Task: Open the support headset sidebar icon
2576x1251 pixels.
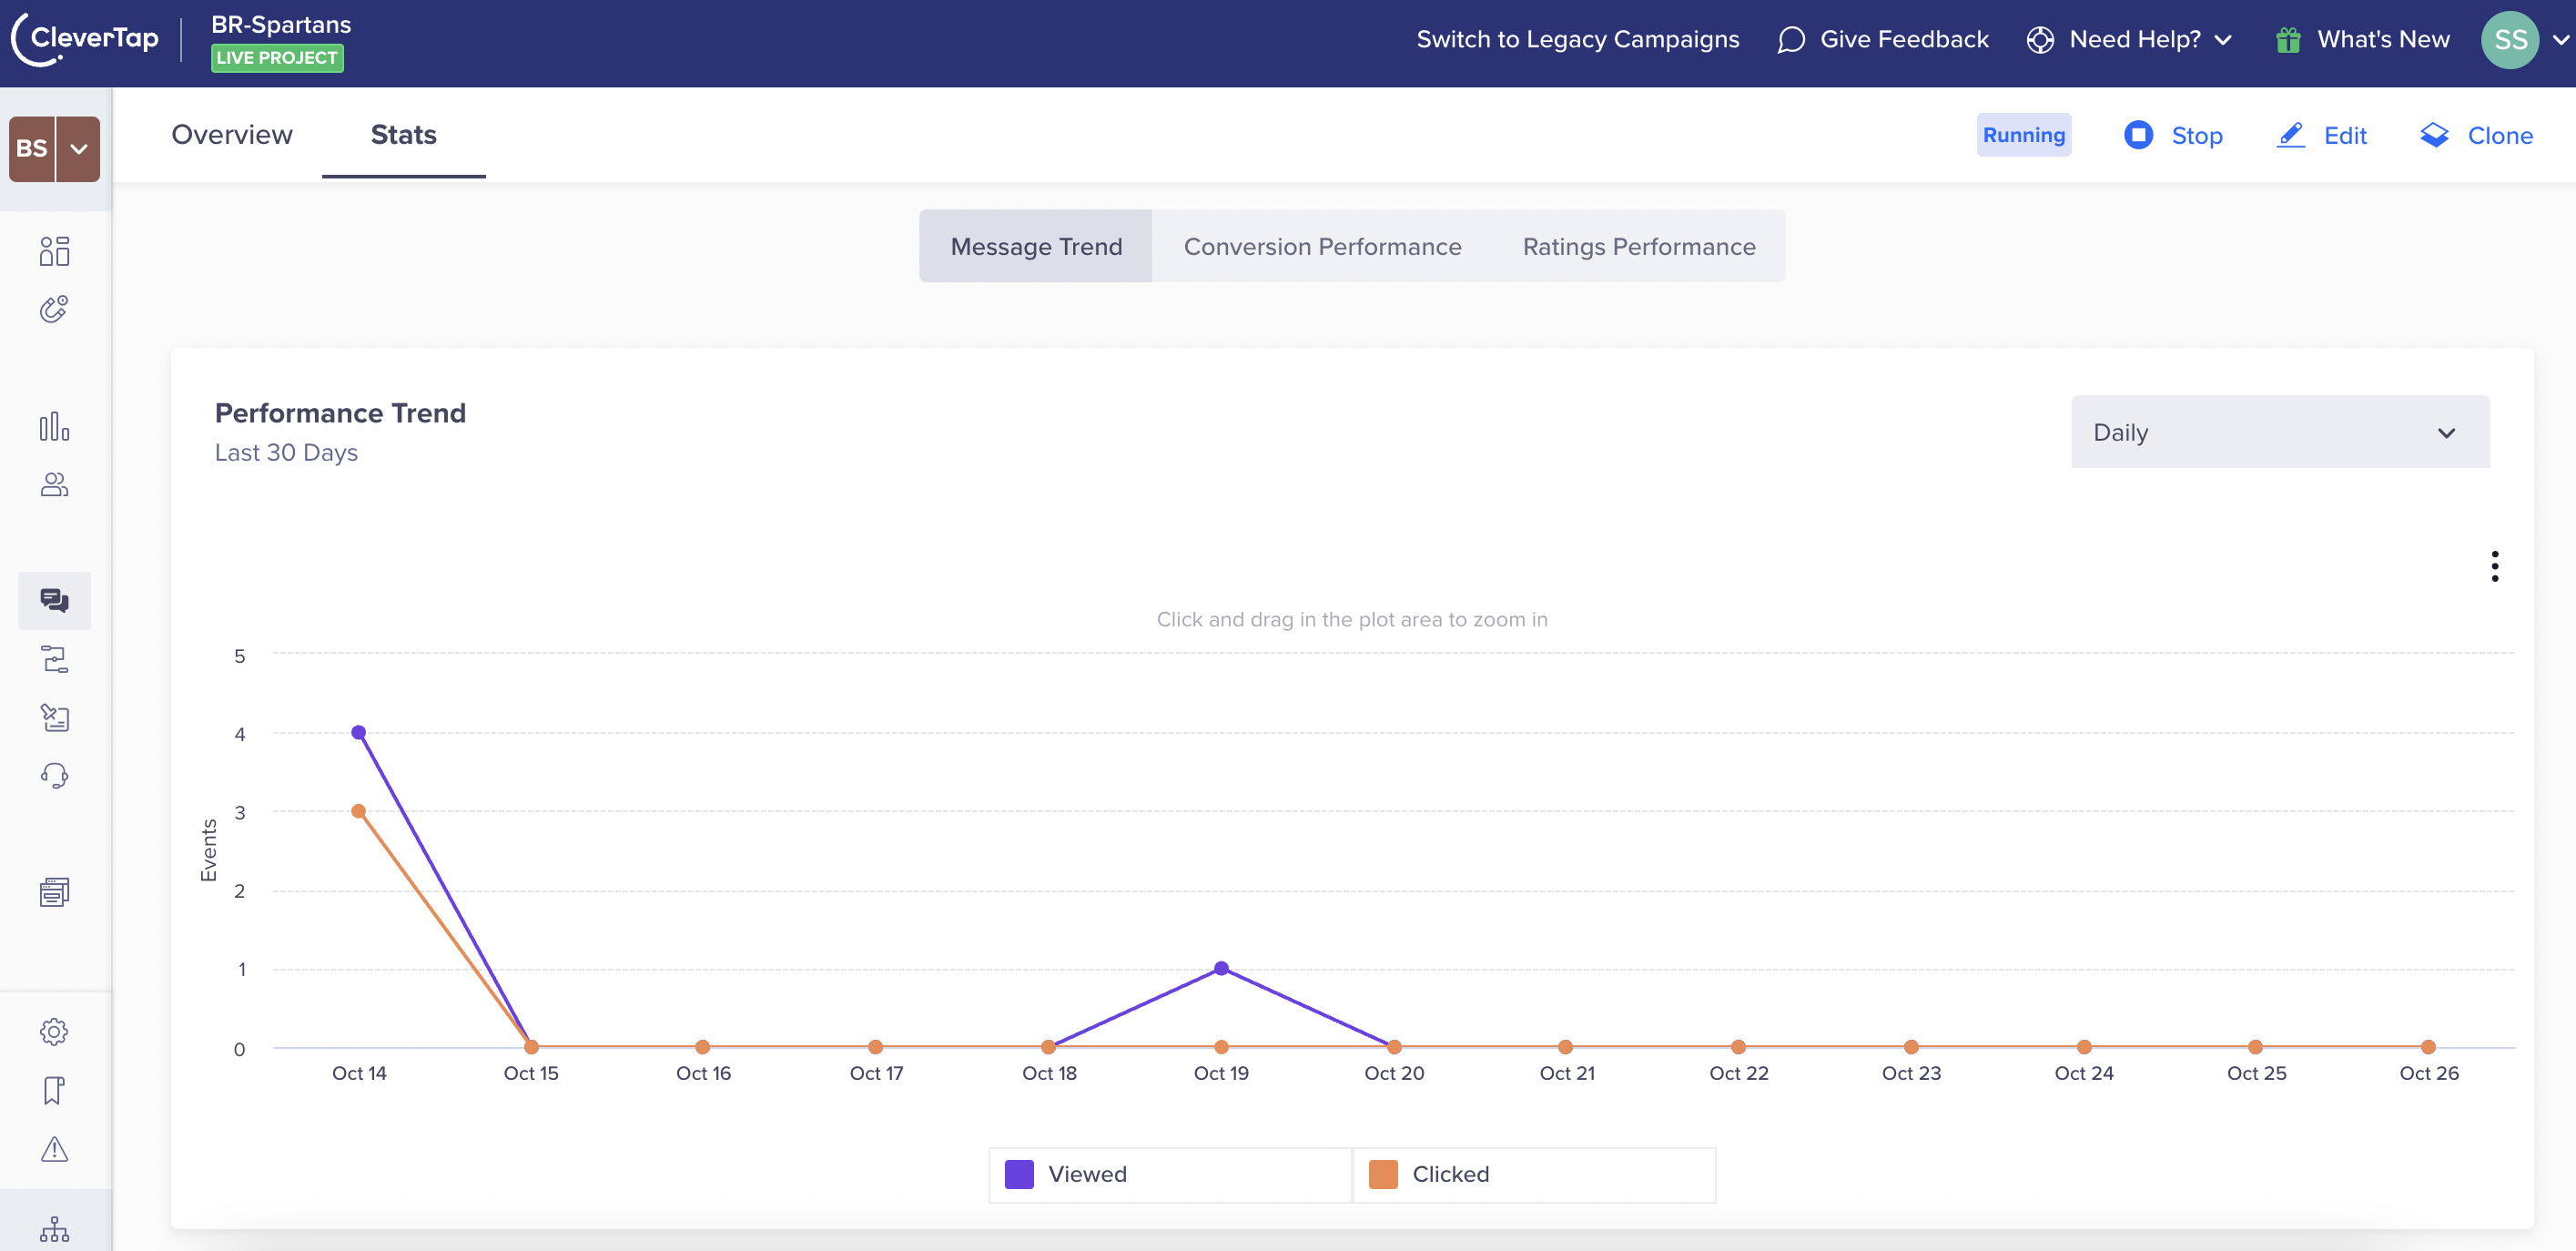Action: pos(54,775)
